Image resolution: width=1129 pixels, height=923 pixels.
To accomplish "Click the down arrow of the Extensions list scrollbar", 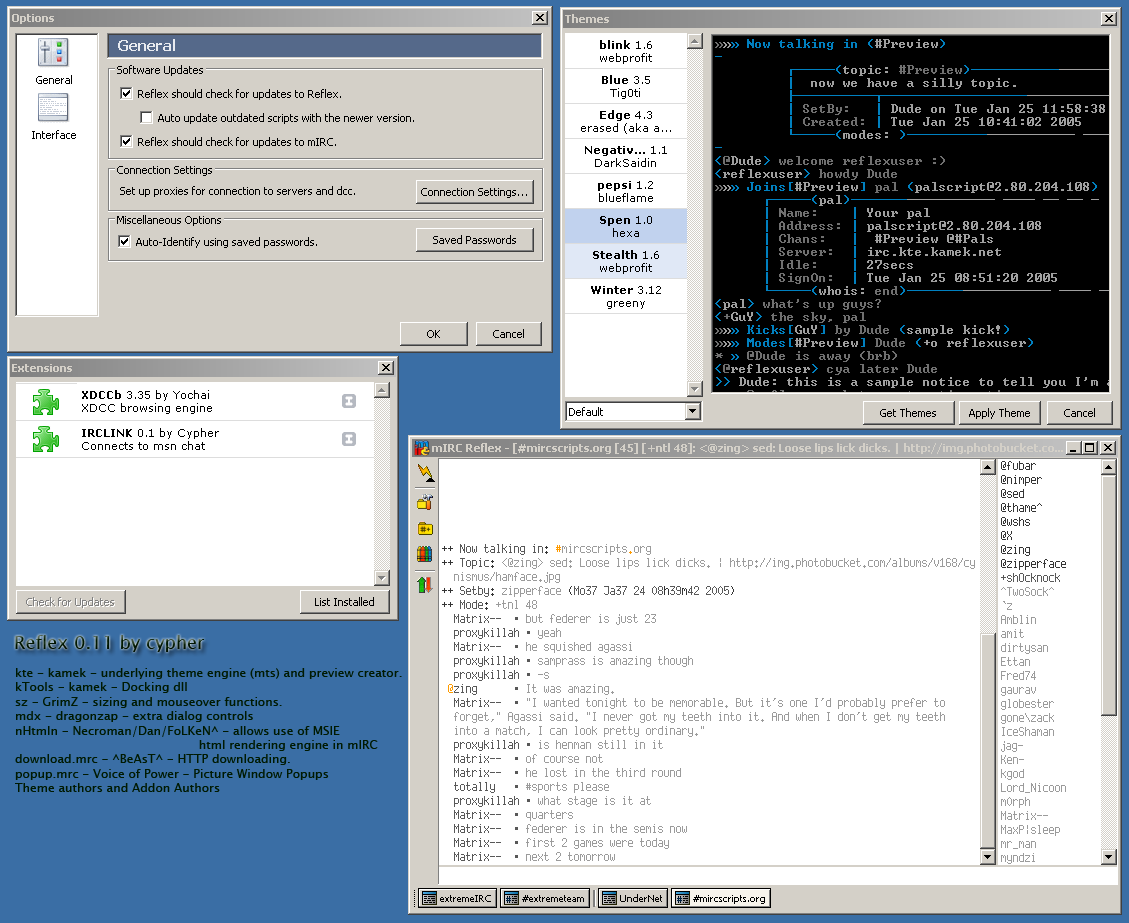I will click(382, 577).
